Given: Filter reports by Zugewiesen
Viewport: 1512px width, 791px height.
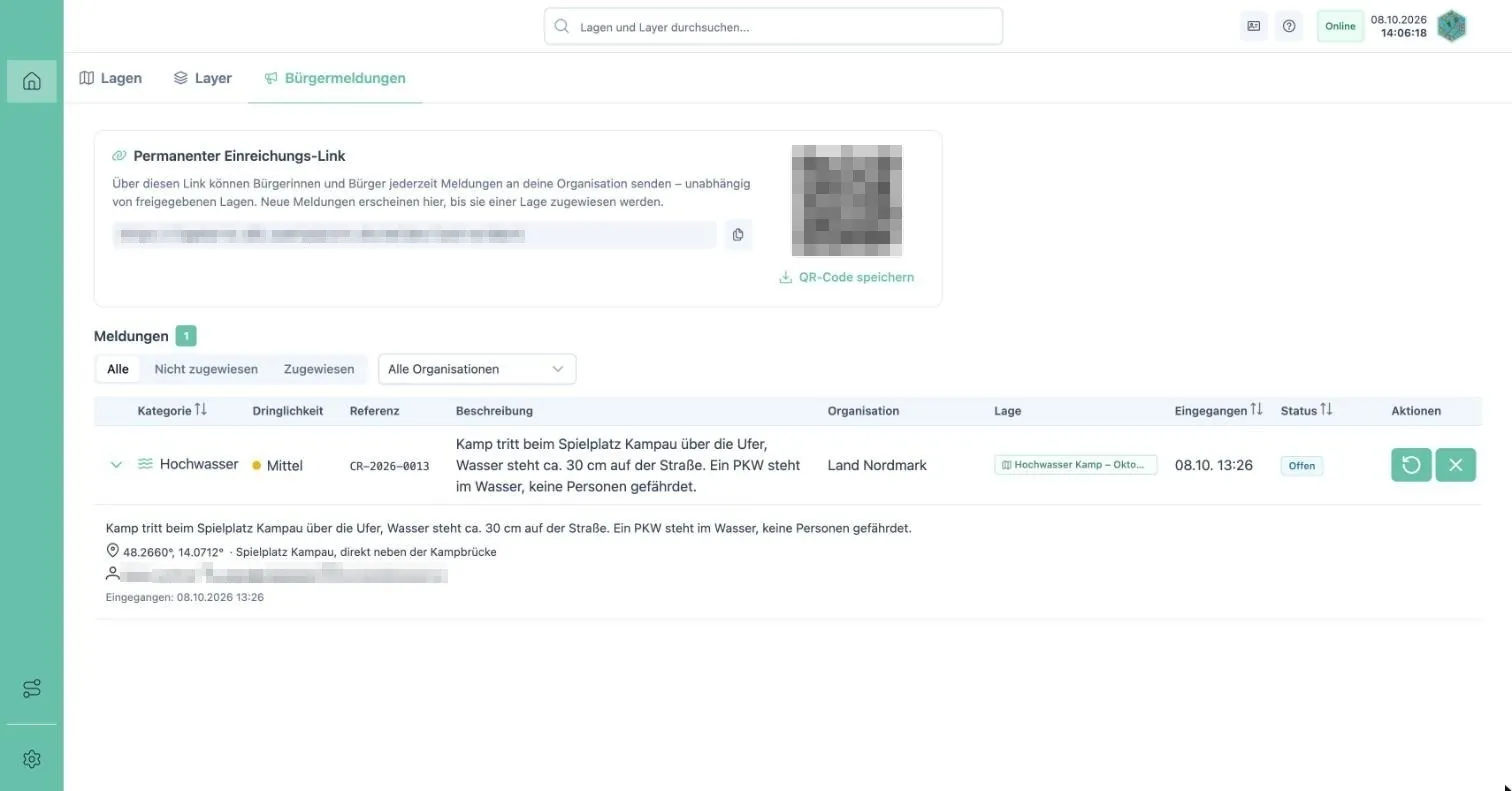Looking at the screenshot, I should tap(319, 369).
